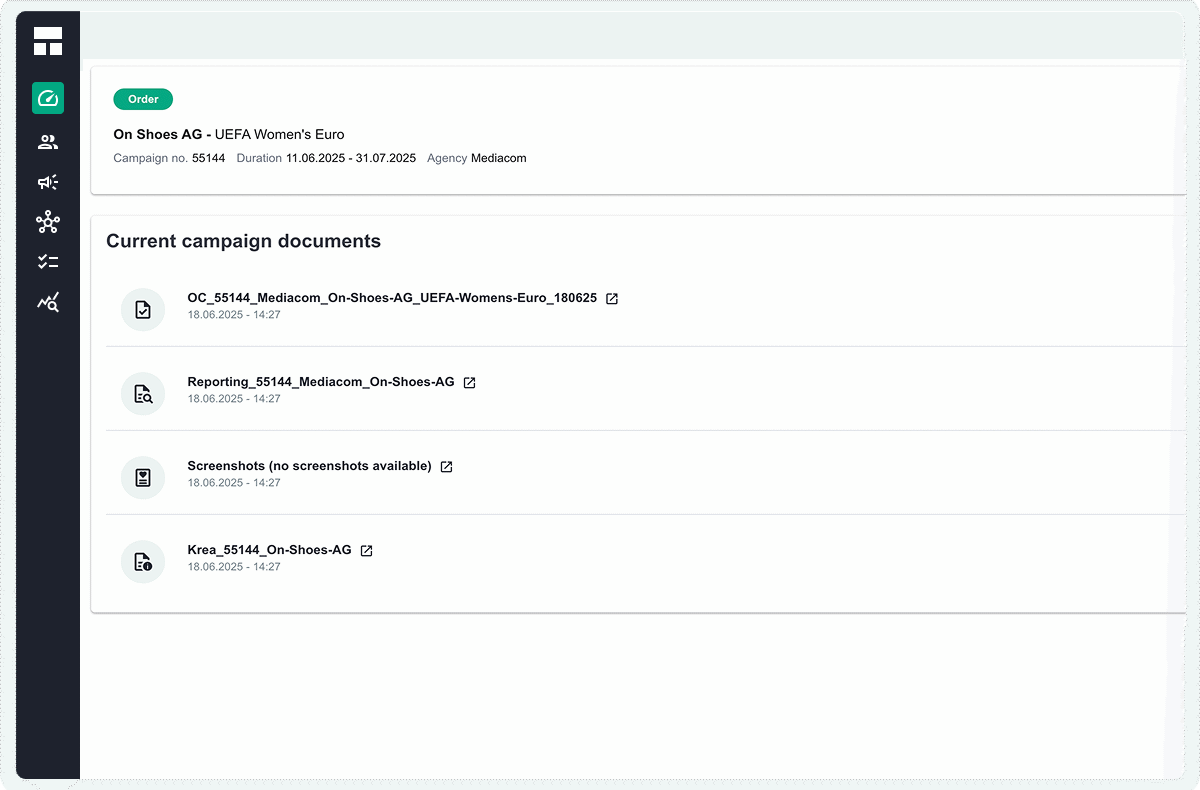The height and width of the screenshot is (790, 1200).
Task: Click the Current campaign documents heading
Action: point(243,241)
